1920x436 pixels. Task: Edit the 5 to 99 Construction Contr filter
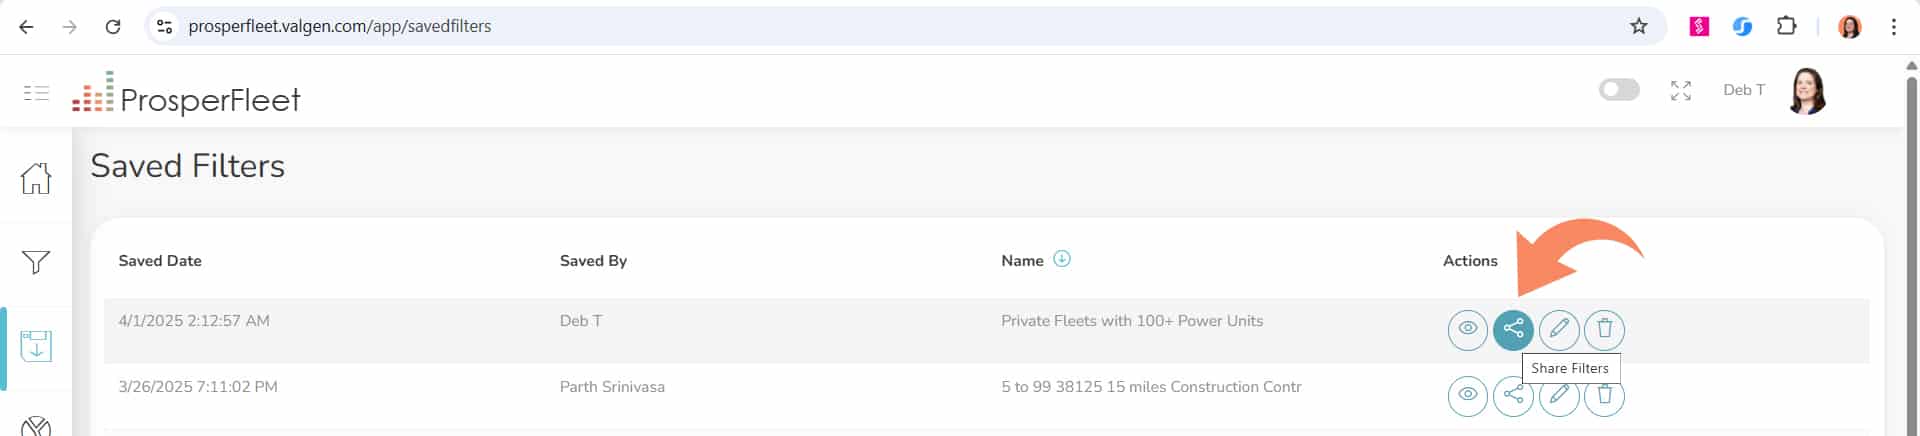(x=1559, y=395)
